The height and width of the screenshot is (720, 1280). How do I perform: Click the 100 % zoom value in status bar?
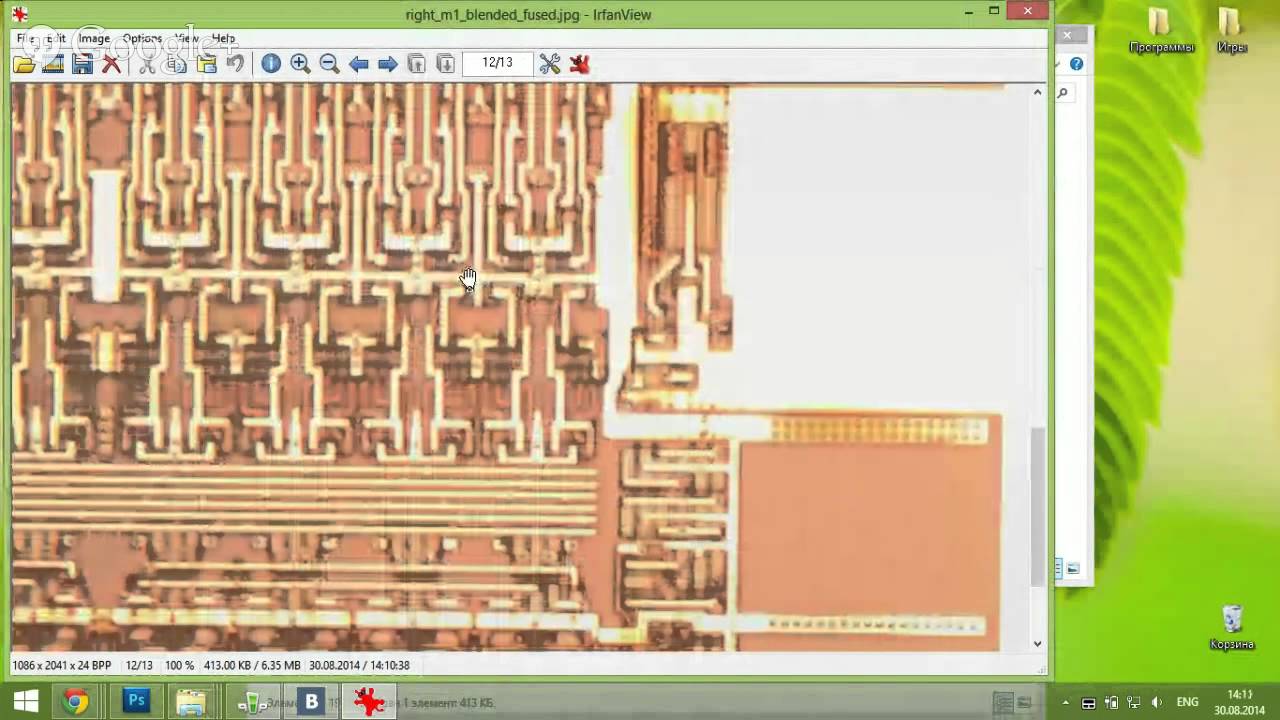(179, 665)
